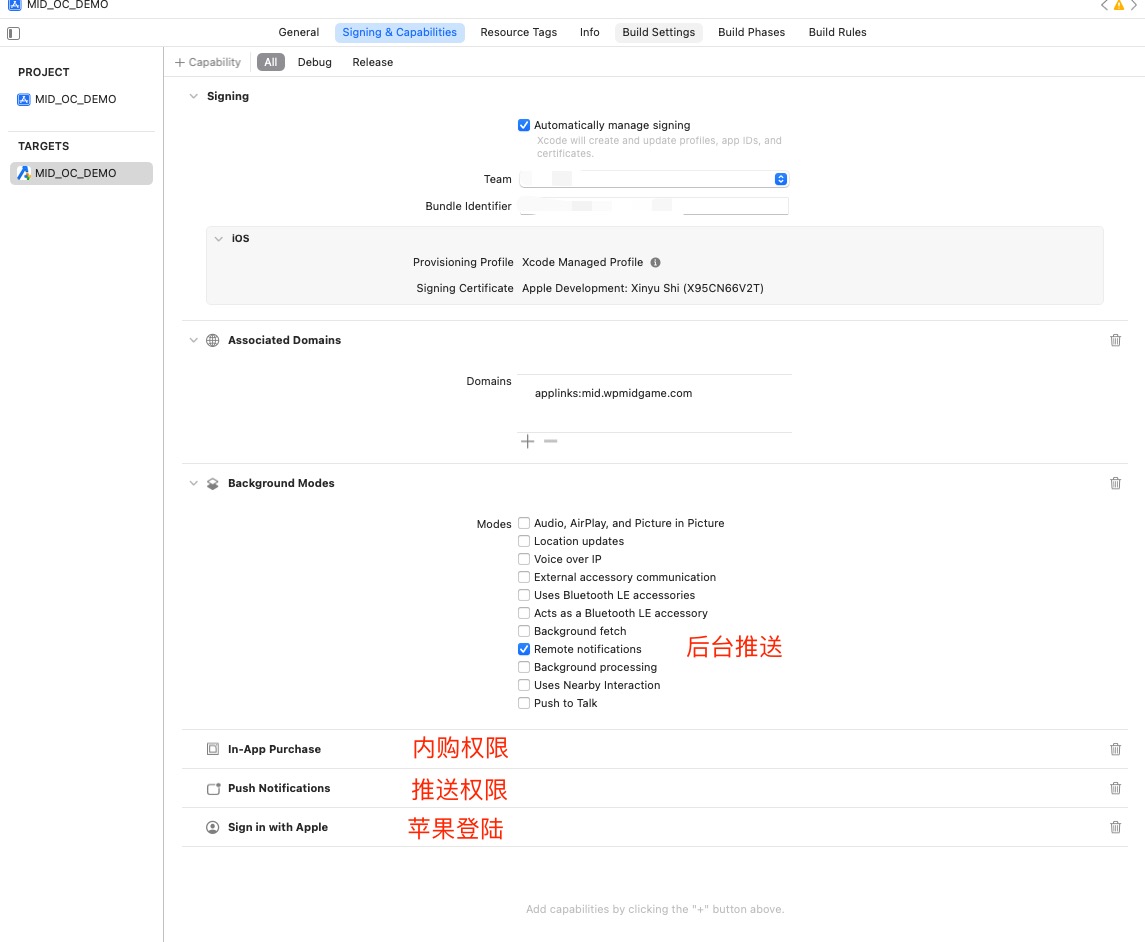Screen dimensions: 1145x942
Task: Switch to the Info tab
Action: point(589,32)
